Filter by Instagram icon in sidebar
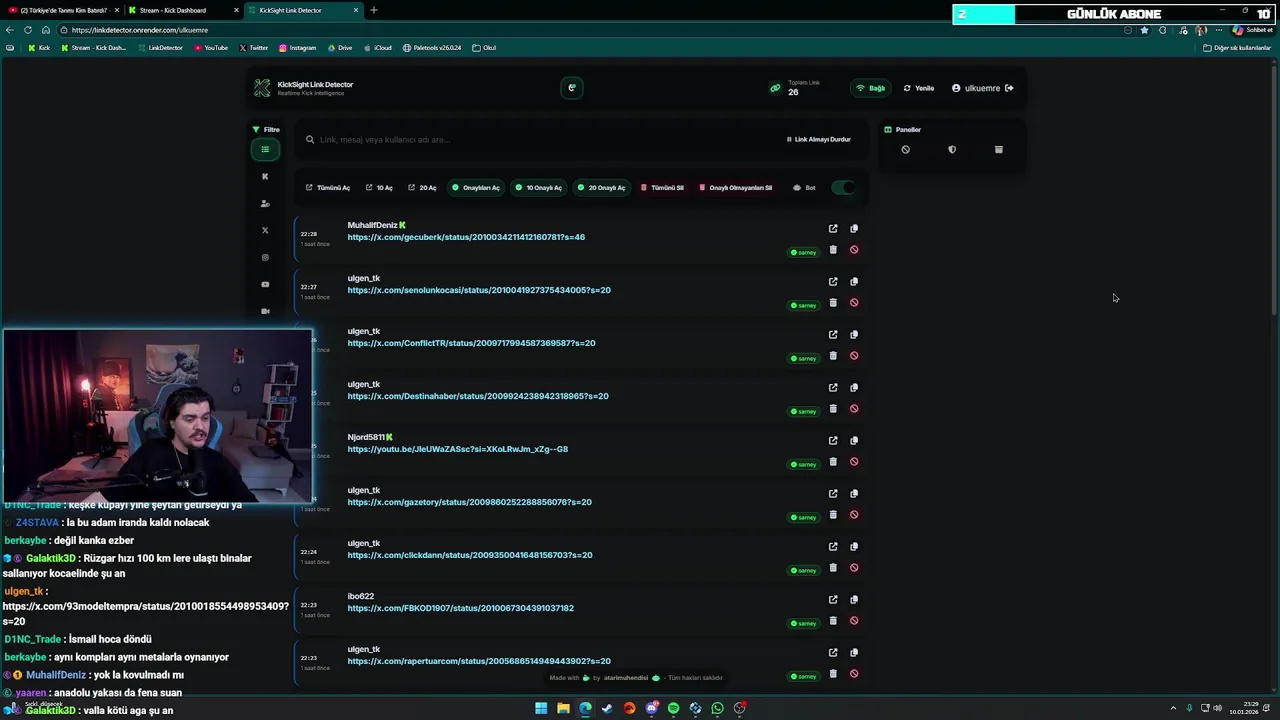Image resolution: width=1280 pixels, height=720 pixels. point(265,258)
